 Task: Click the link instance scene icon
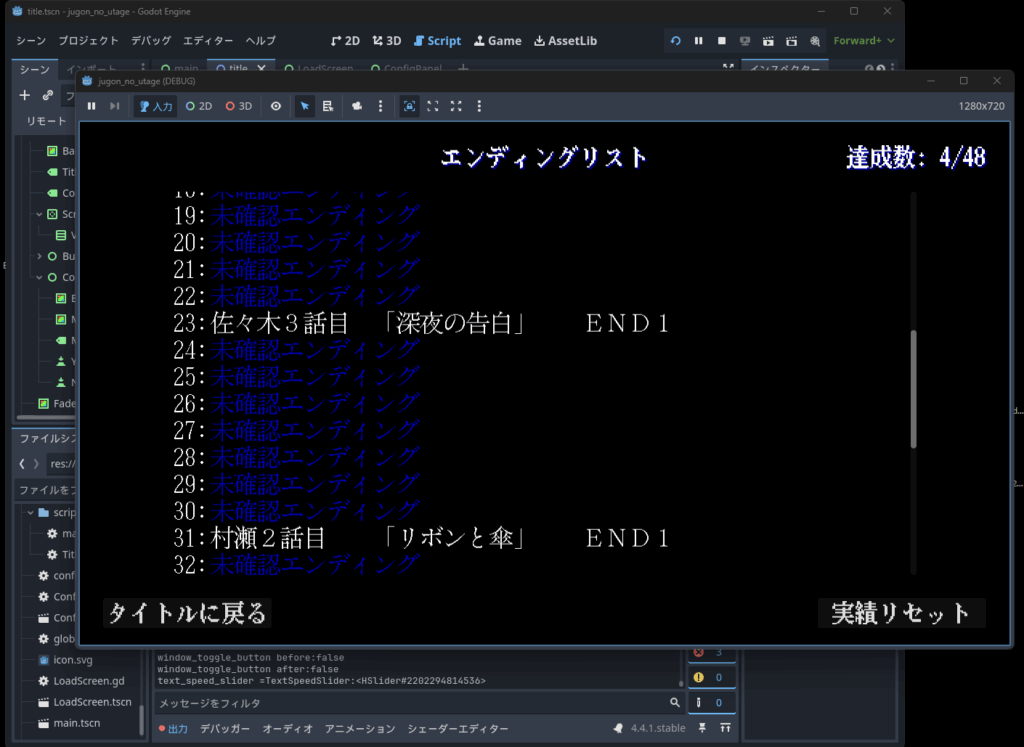[48, 95]
